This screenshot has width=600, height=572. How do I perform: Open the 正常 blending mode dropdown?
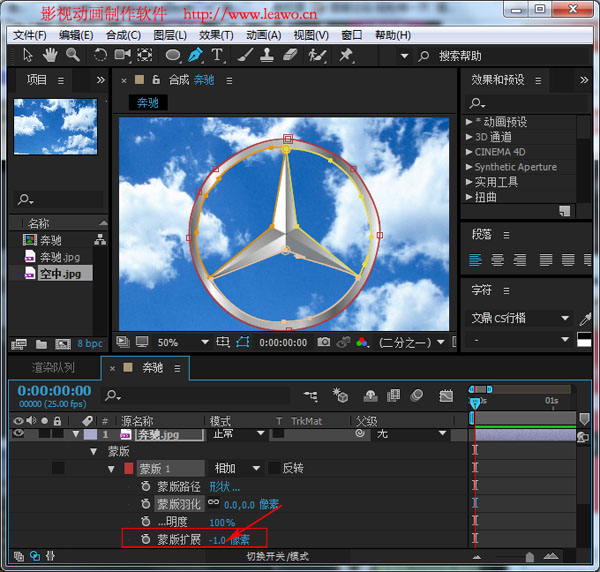coord(237,434)
